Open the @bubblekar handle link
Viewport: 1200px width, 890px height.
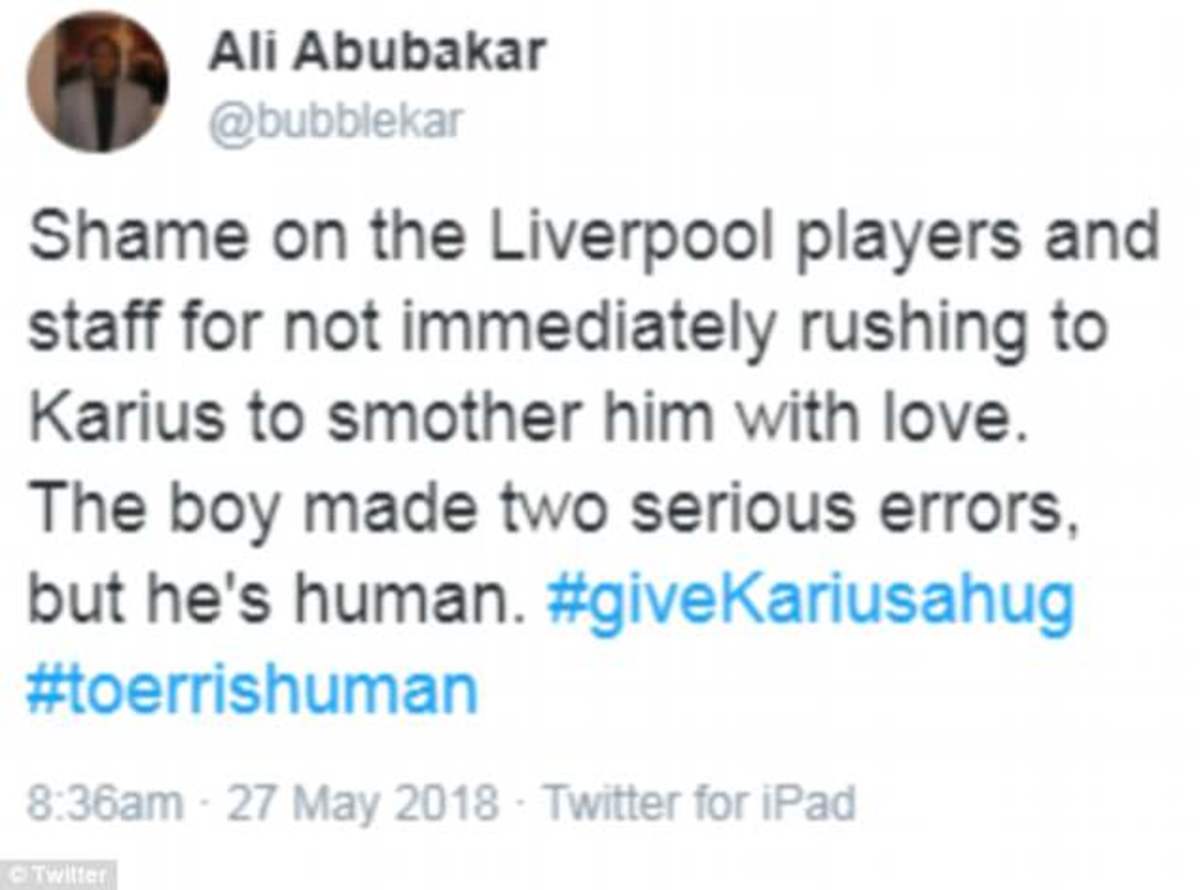tap(336, 122)
